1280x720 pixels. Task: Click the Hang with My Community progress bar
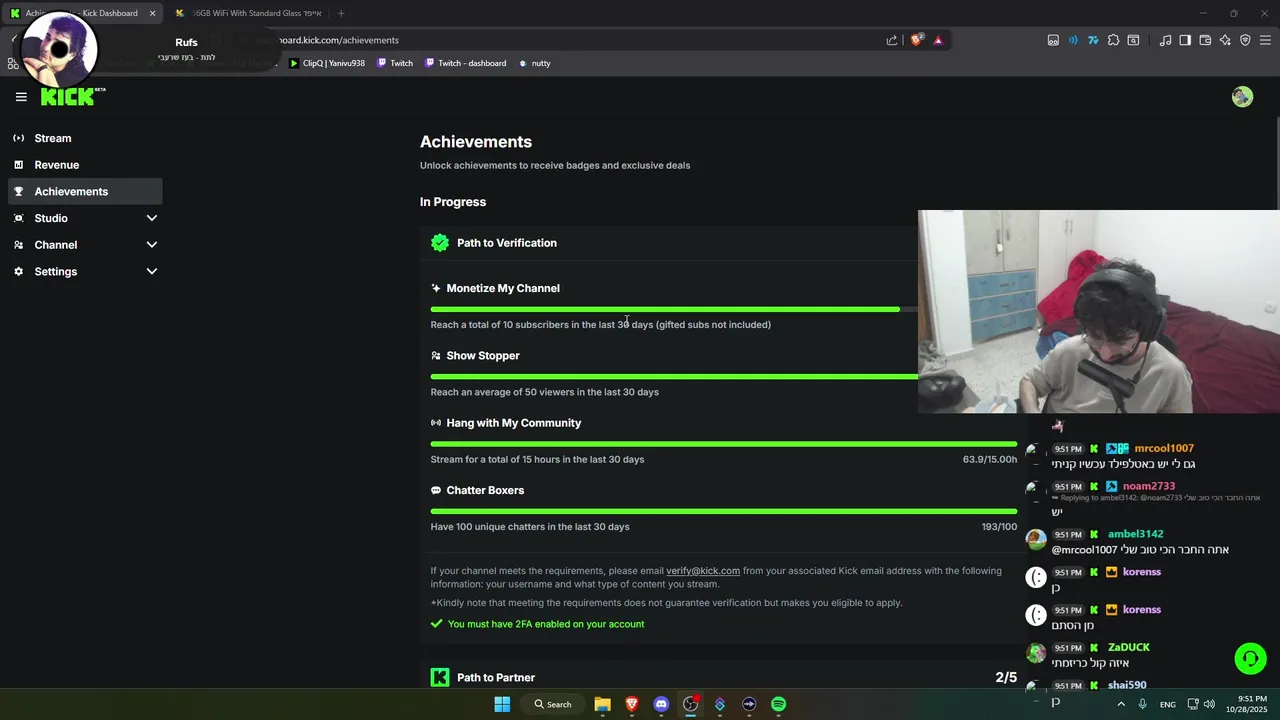[724, 444]
